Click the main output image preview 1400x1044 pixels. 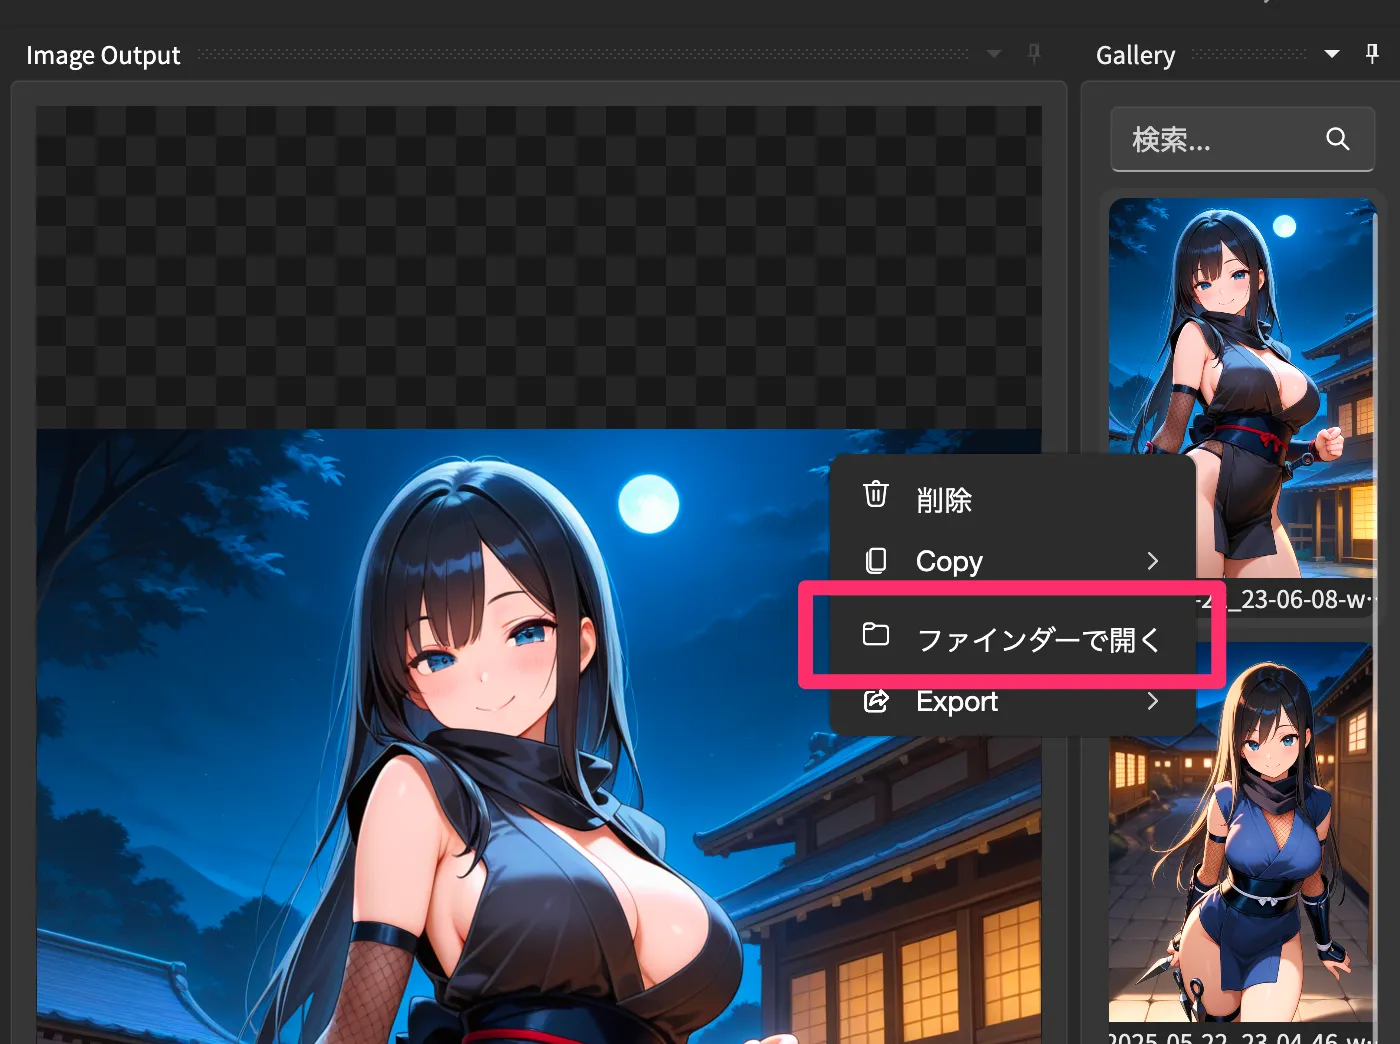point(539,736)
